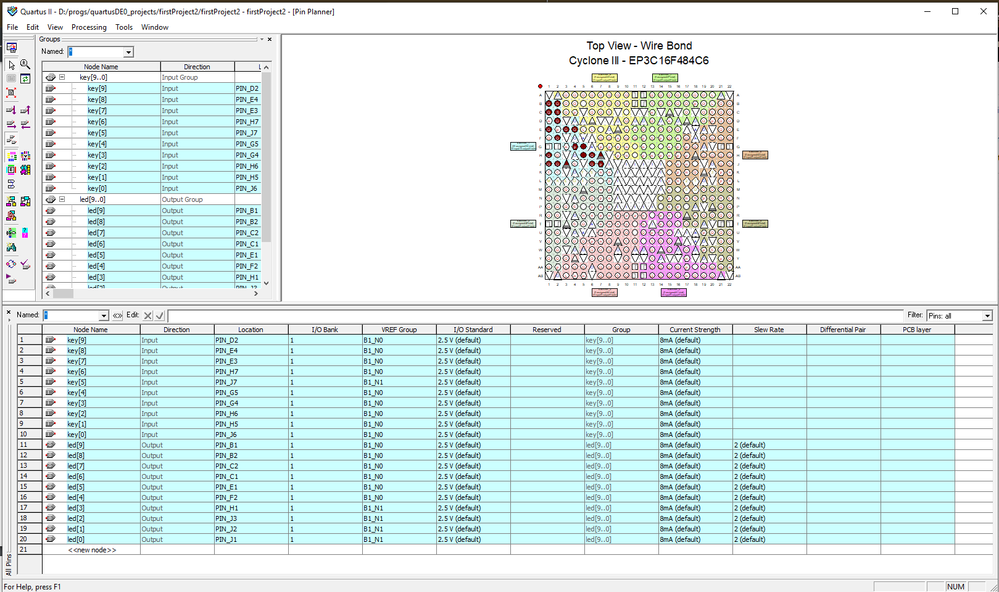This screenshot has width=999, height=592.
Task: Sort All Pins by I/O Bank header
Action: [325, 329]
